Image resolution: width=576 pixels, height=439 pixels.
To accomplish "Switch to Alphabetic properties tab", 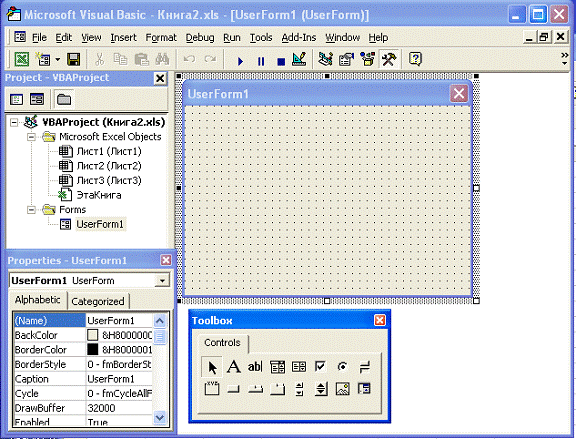I will 37,300.
